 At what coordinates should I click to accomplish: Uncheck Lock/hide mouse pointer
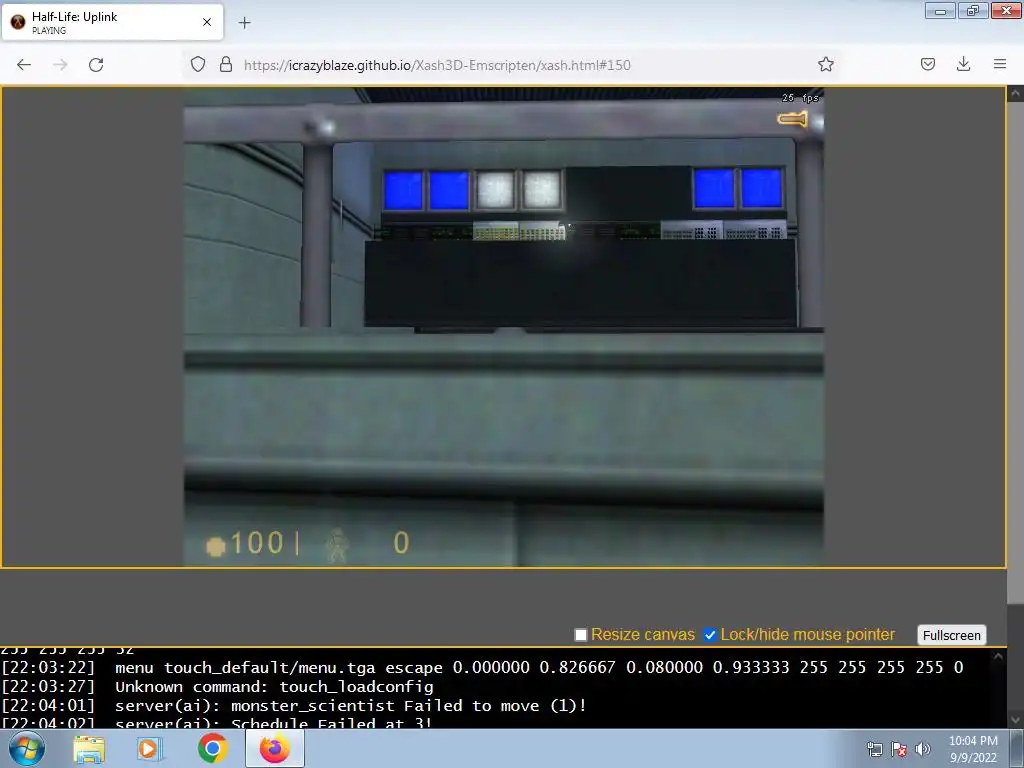710,635
